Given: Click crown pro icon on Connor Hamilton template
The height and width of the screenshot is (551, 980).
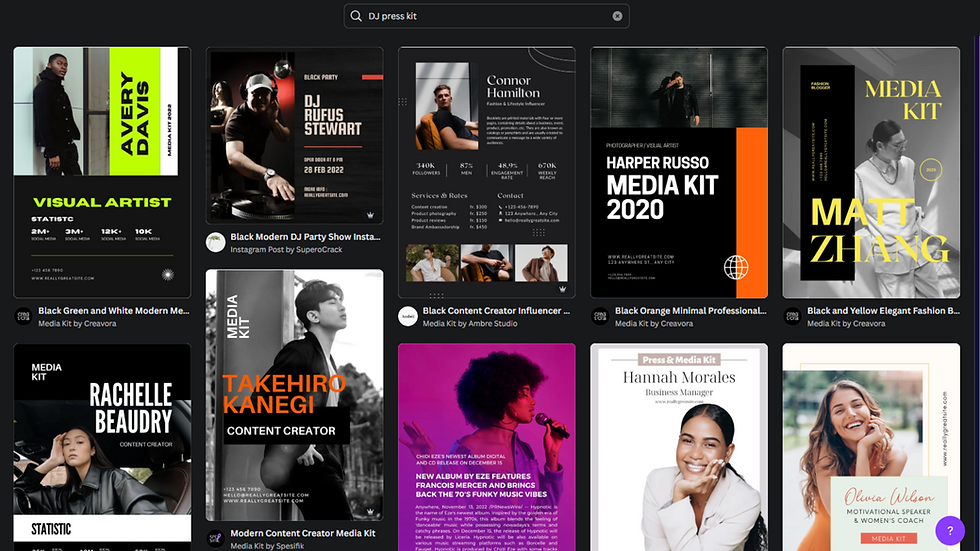Looking at the screenshot, I should coord(562,289).
